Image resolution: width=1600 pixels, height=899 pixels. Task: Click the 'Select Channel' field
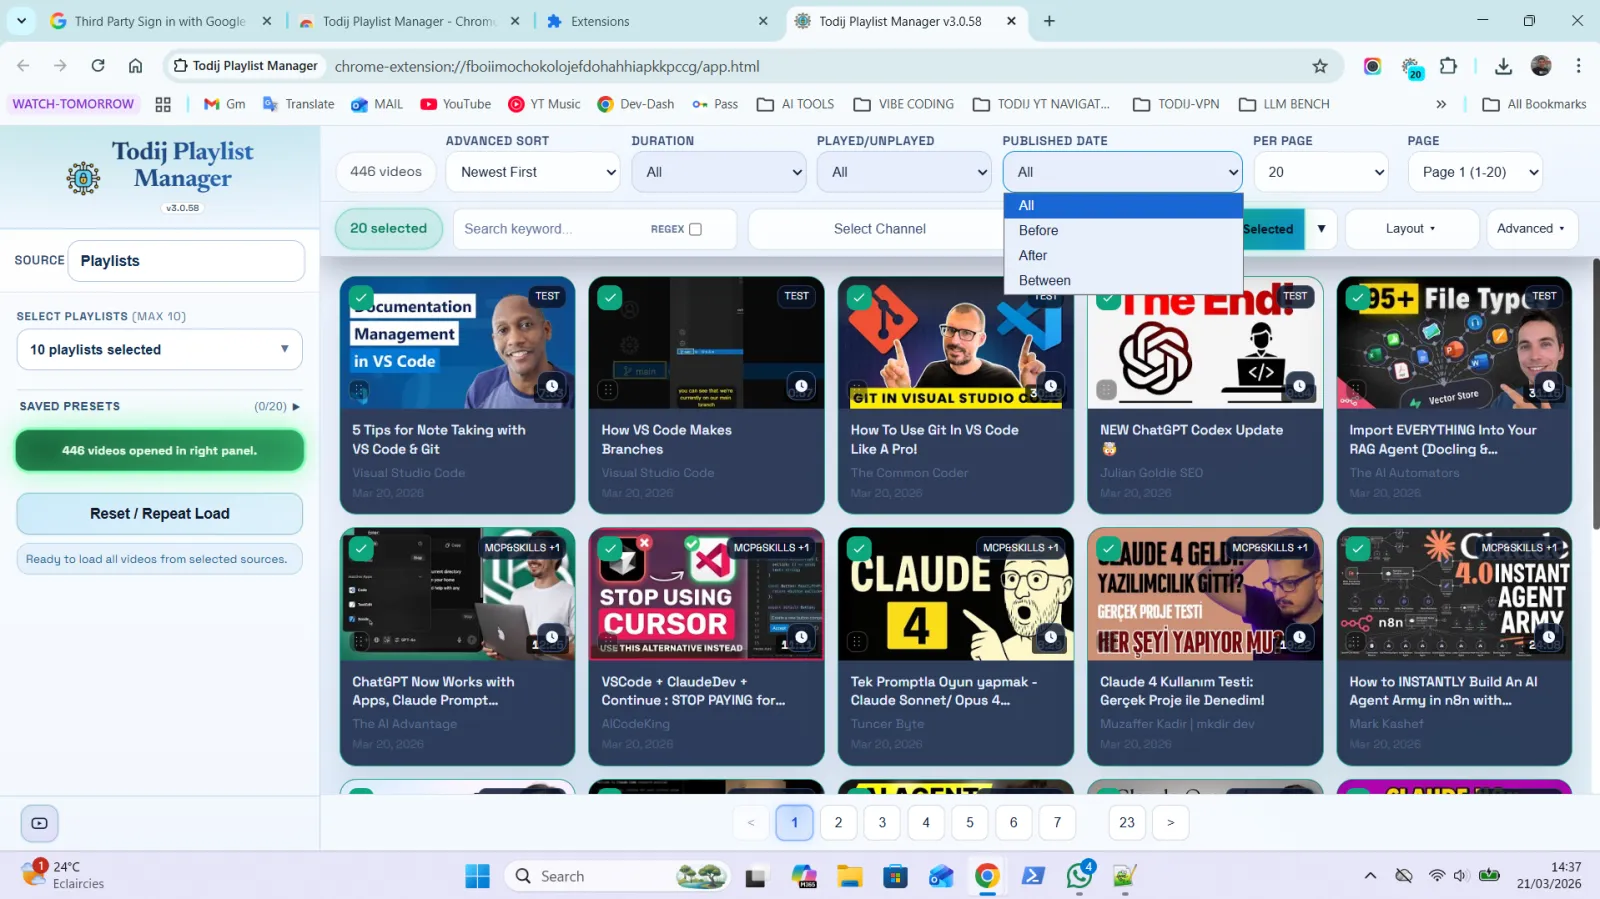tap(880, 229)
